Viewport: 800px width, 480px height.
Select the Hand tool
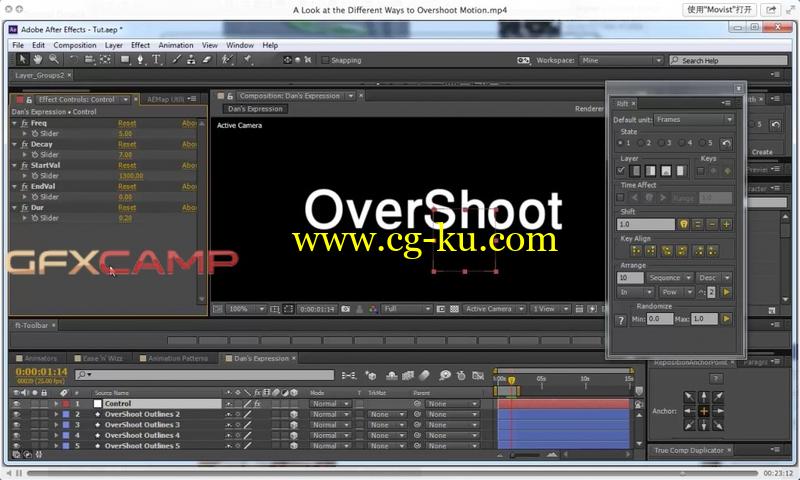pyautogui.click(x=38, y=60)
